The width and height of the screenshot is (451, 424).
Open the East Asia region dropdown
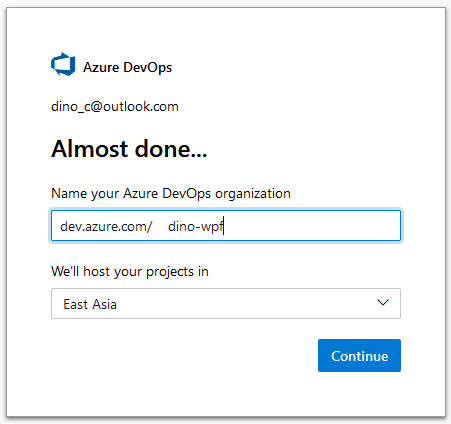click(226, 304)
